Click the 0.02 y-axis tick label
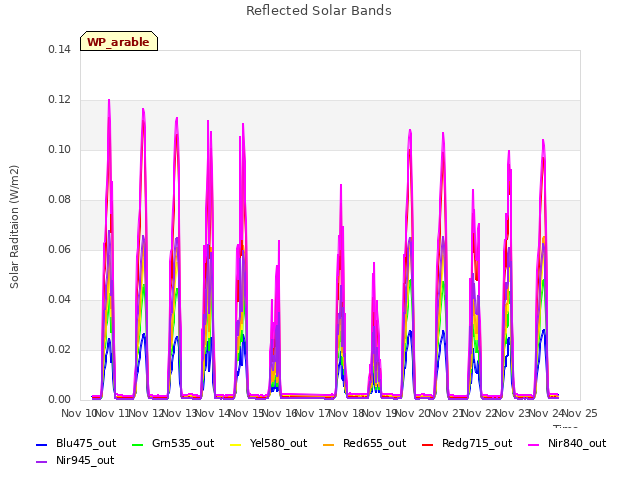Viewport: 640px width, 480px height. pyautogui.click(x=59, y=350)
